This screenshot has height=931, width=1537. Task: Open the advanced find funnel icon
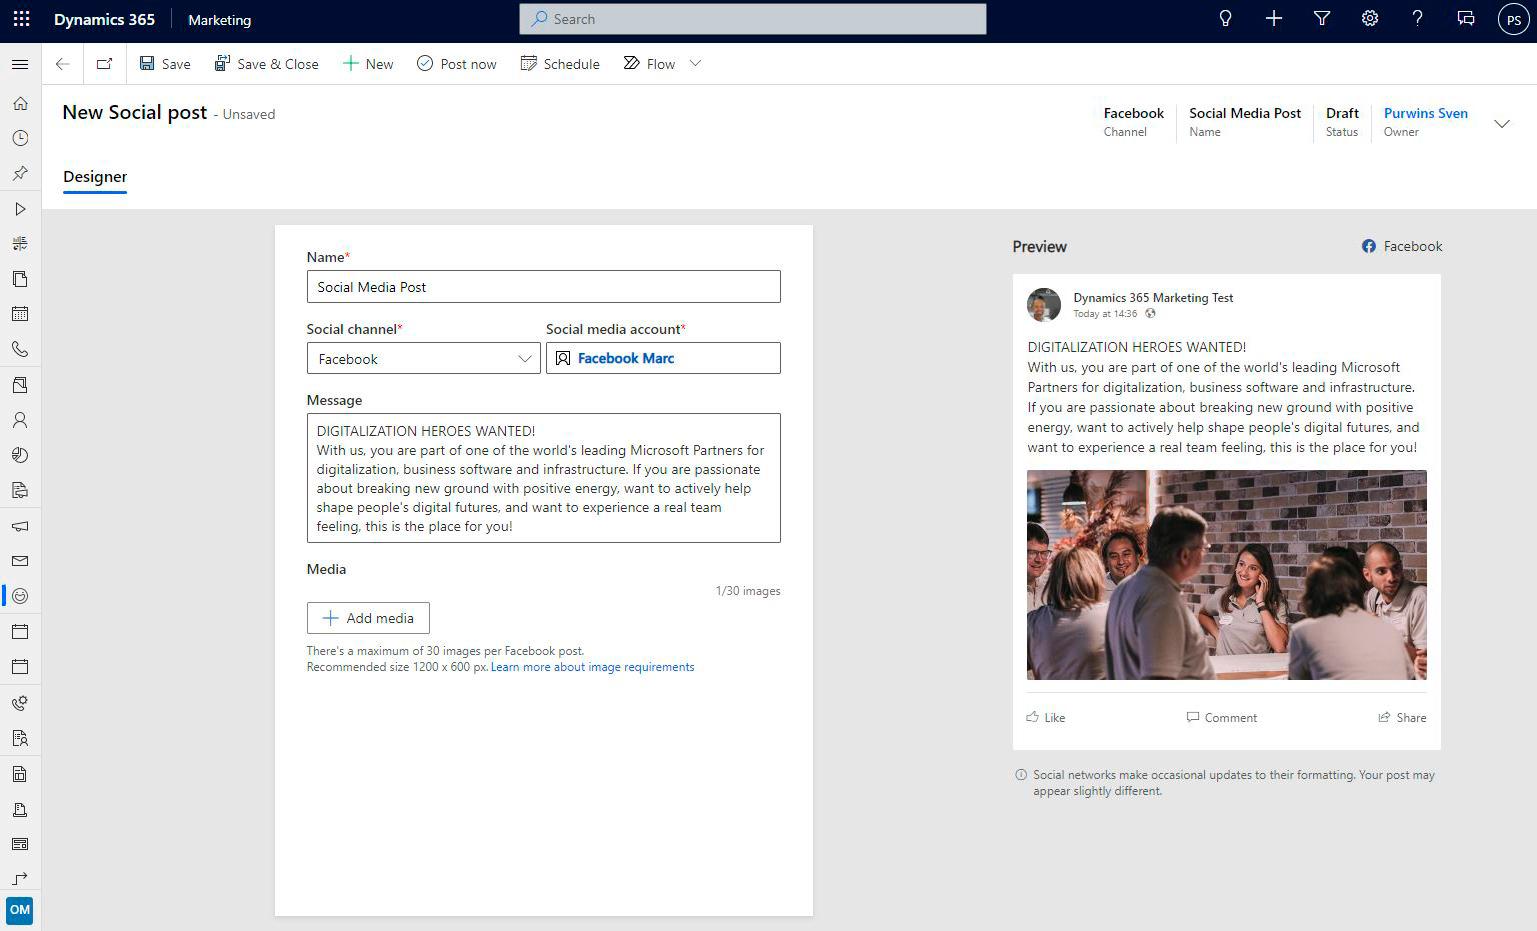1321,18
